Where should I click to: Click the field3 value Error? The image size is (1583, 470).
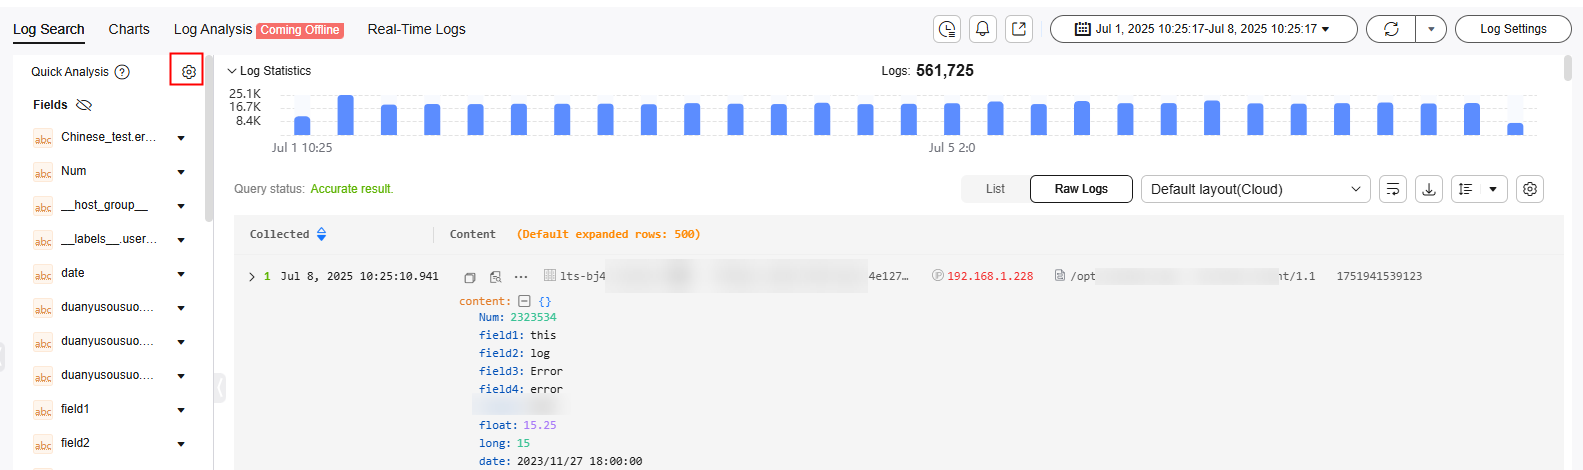[546, 371]
